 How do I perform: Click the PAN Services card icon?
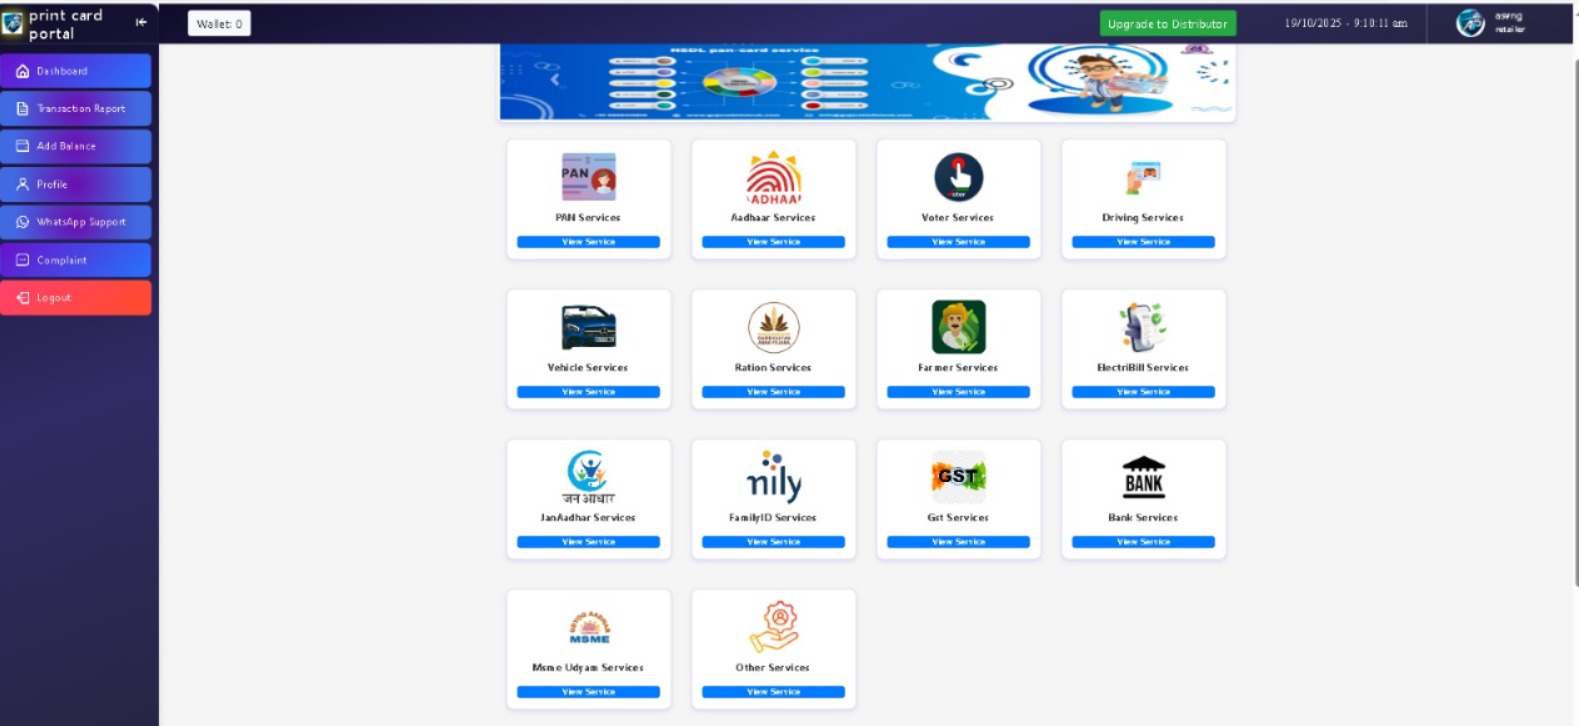click(588, 178)
